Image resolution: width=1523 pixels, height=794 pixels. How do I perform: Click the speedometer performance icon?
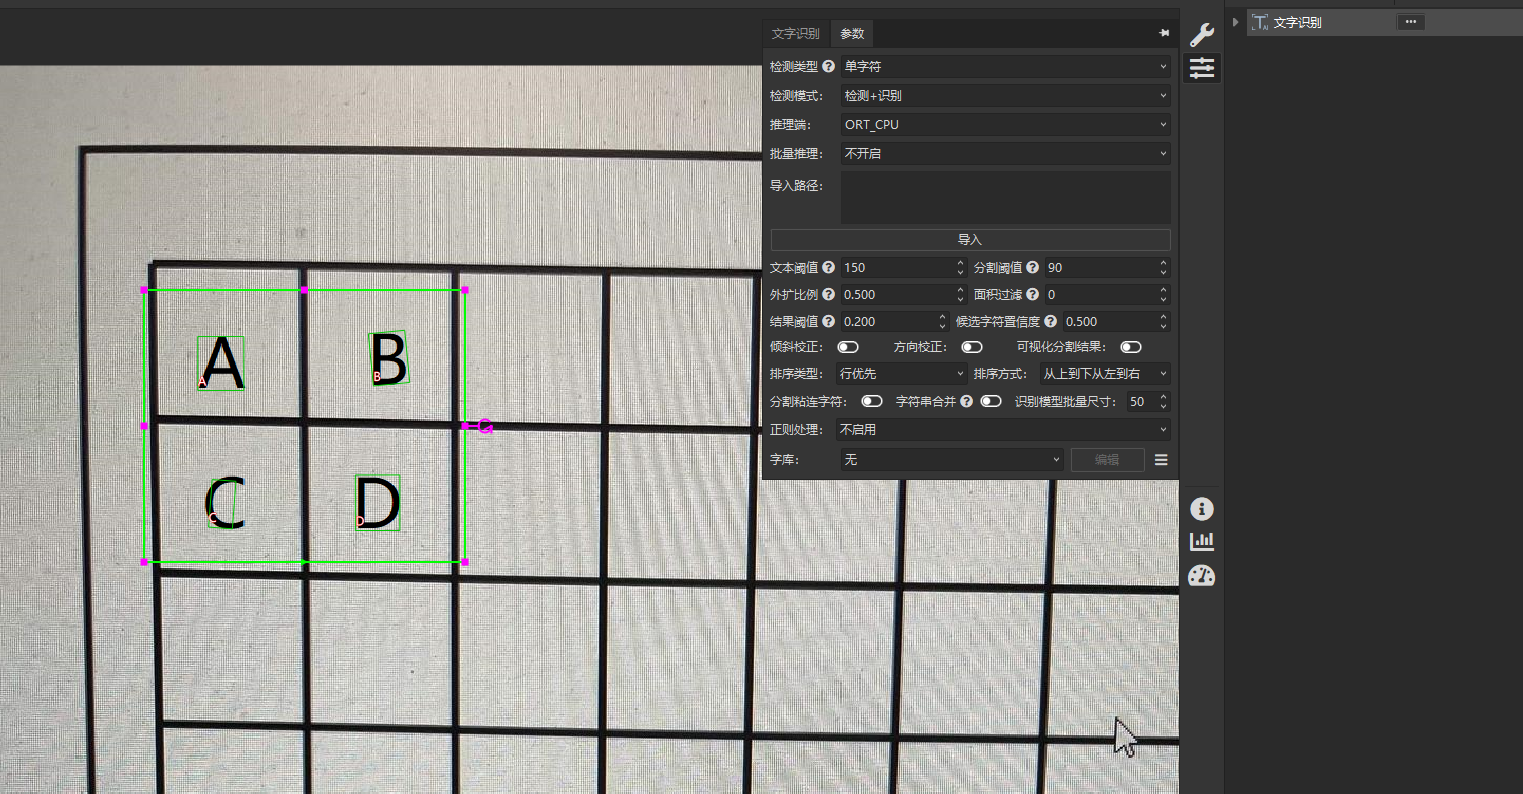pyautogui.click(x=1201, y=576)
